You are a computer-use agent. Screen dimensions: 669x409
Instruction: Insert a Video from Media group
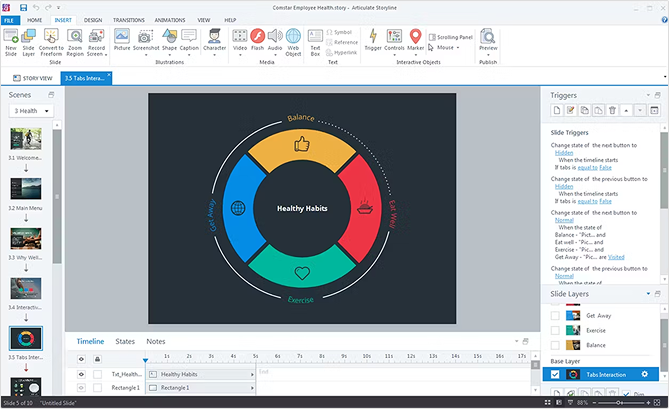pyautogui.click(x=240, y=37)
